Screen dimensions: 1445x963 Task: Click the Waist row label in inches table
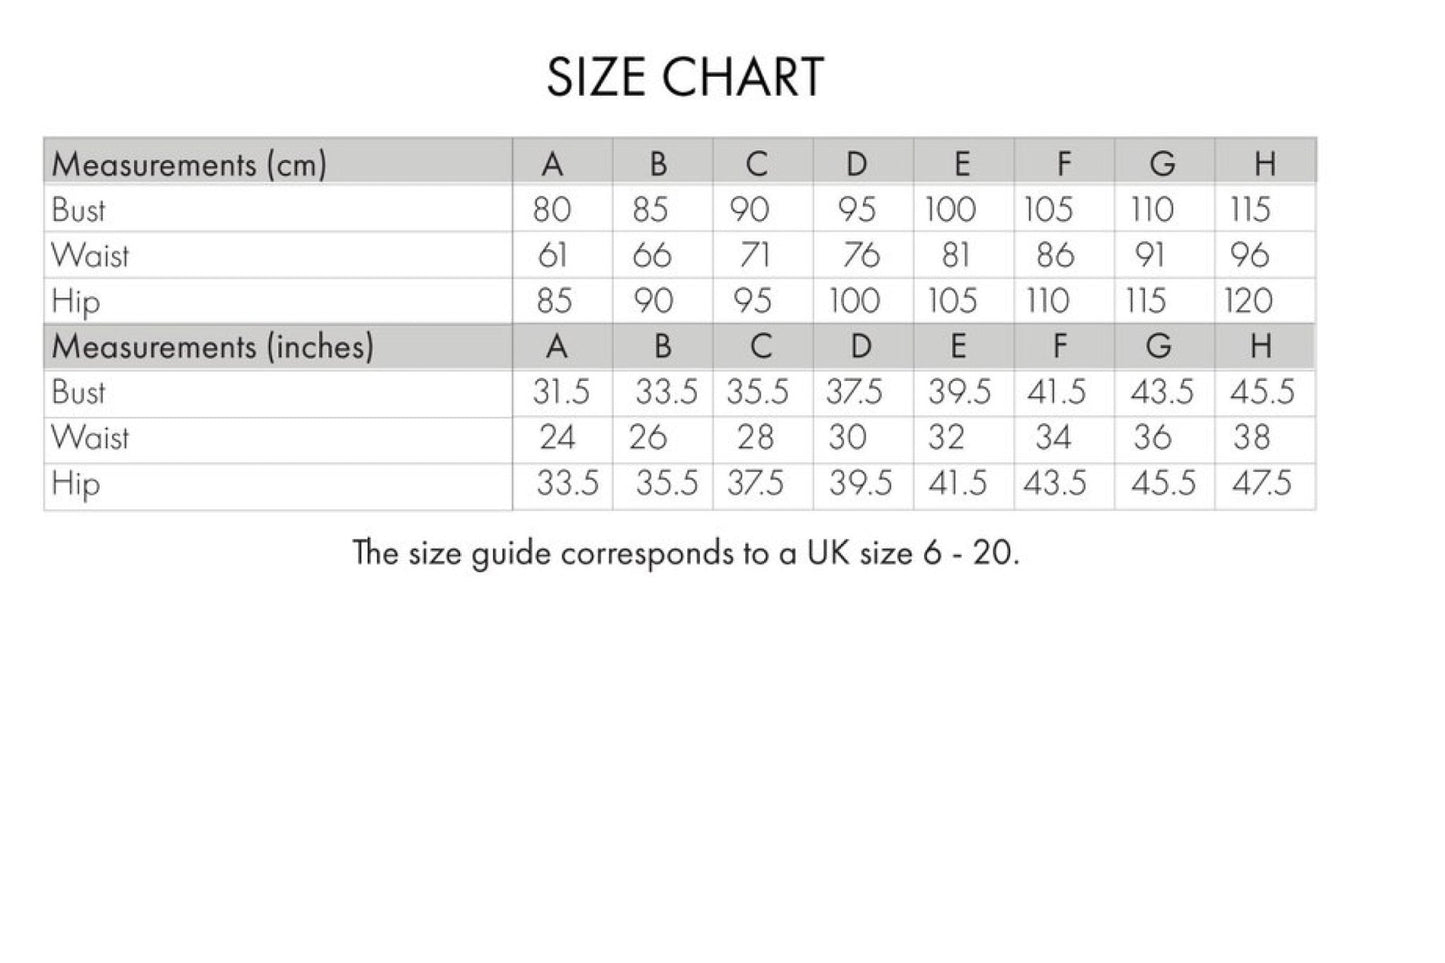(90, 438)
